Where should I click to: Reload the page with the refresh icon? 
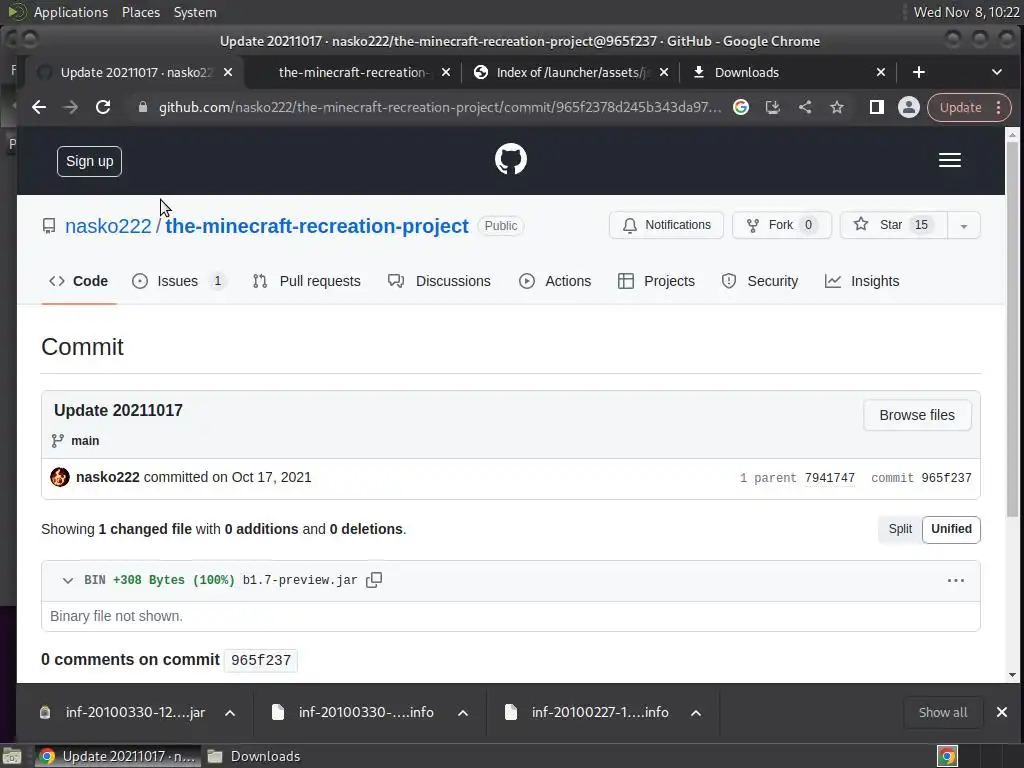[103, 107]
